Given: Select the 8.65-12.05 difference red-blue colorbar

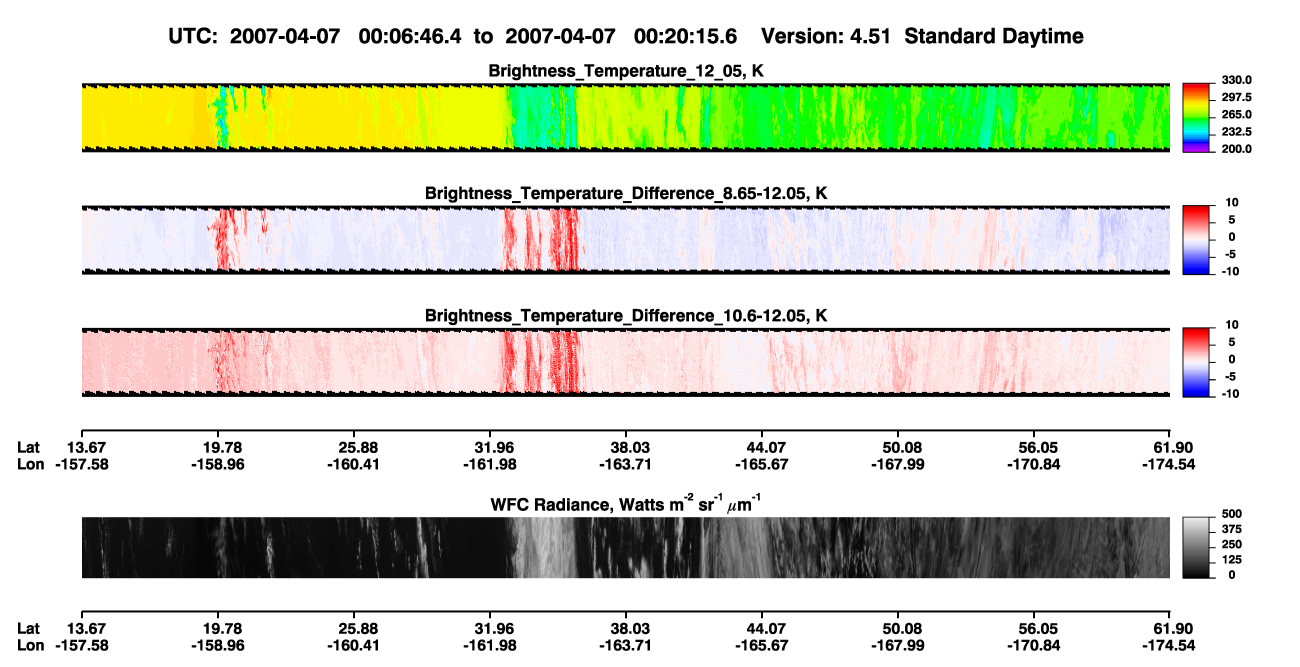Looking at the screenshot, I should tap(1196, 239).
